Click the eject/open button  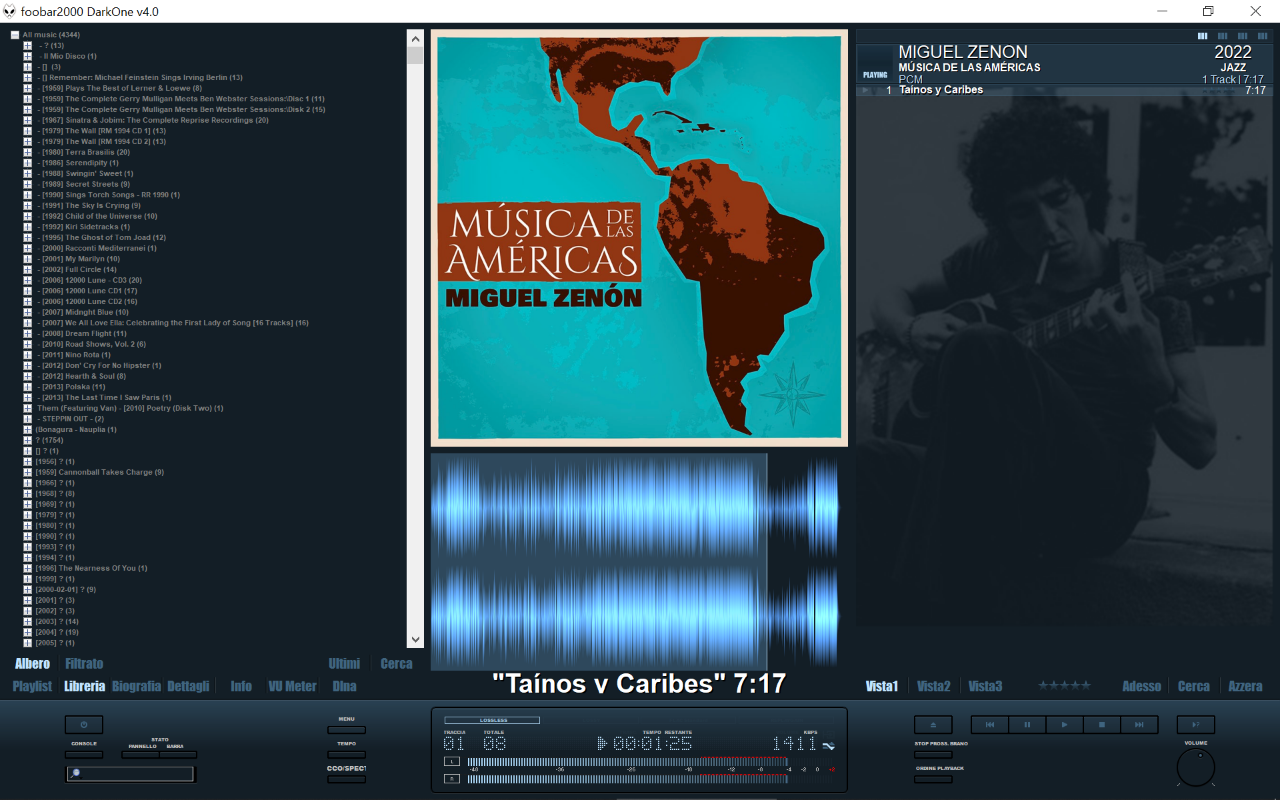[933, 725]
